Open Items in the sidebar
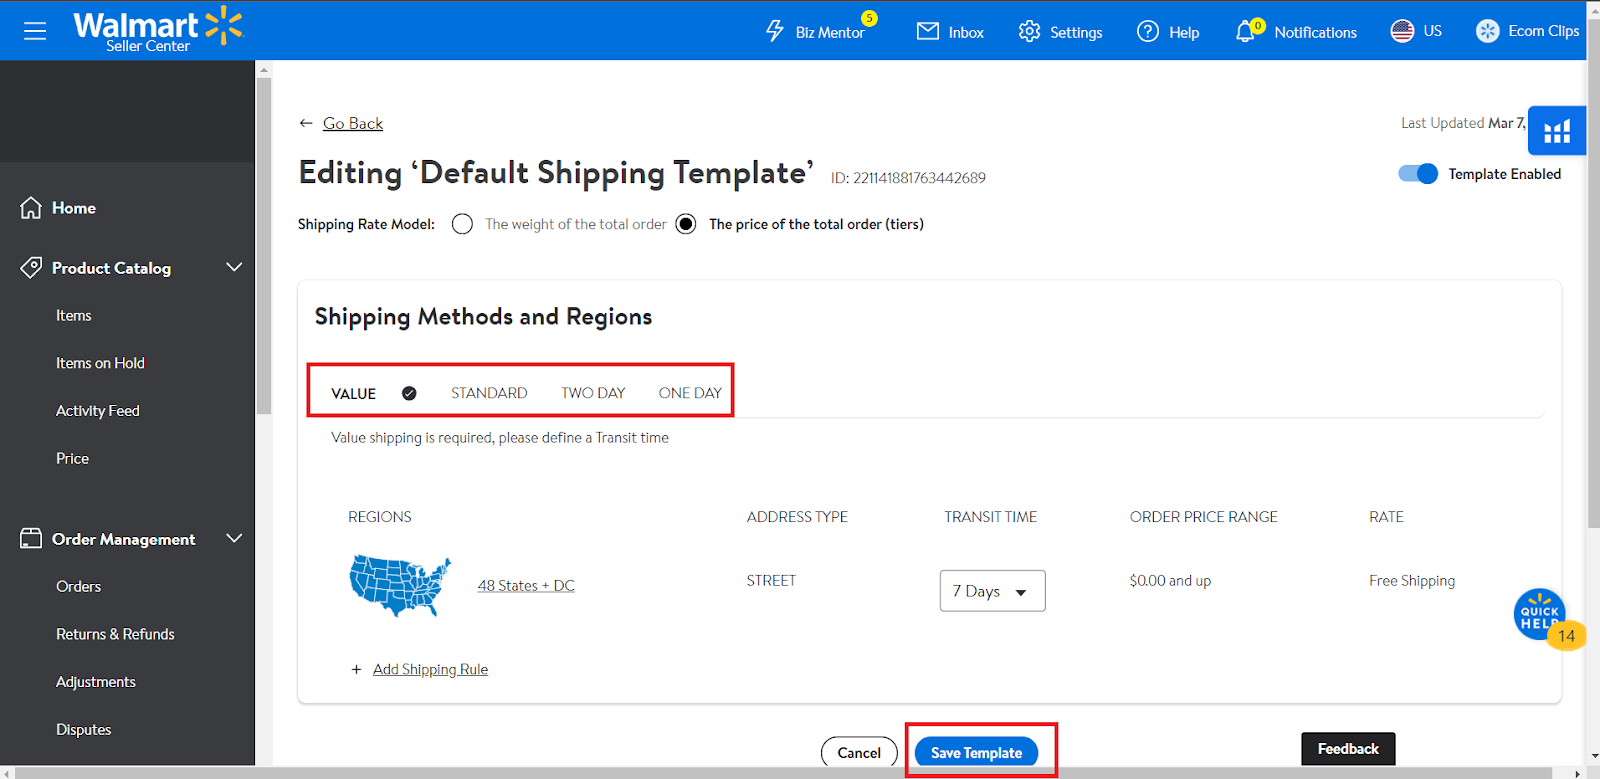 click(74, 315)
